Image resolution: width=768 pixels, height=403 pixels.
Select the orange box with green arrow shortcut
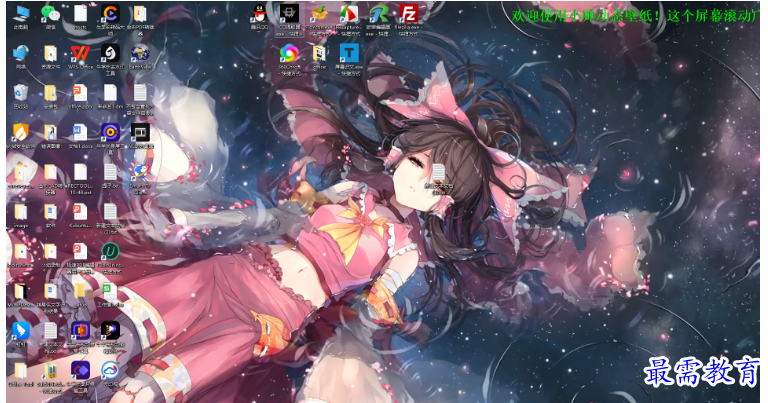pyautogui.click(x=319, y=14)
